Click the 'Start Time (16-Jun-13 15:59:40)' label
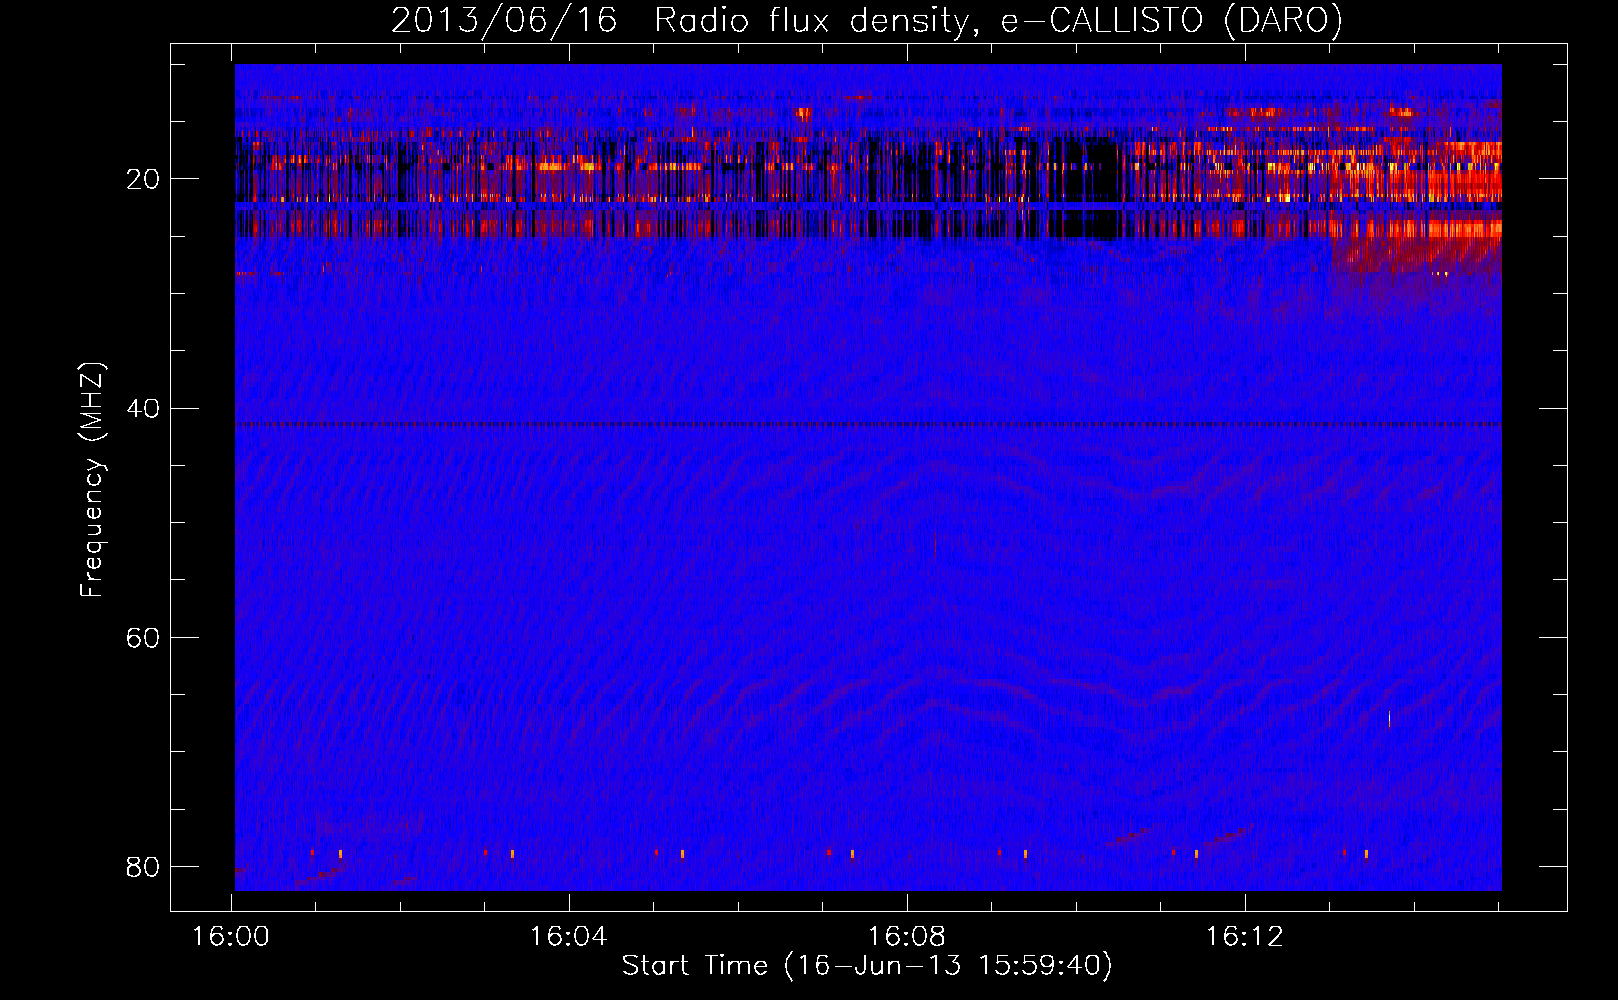1618x1000 pixels. (867, 966)
